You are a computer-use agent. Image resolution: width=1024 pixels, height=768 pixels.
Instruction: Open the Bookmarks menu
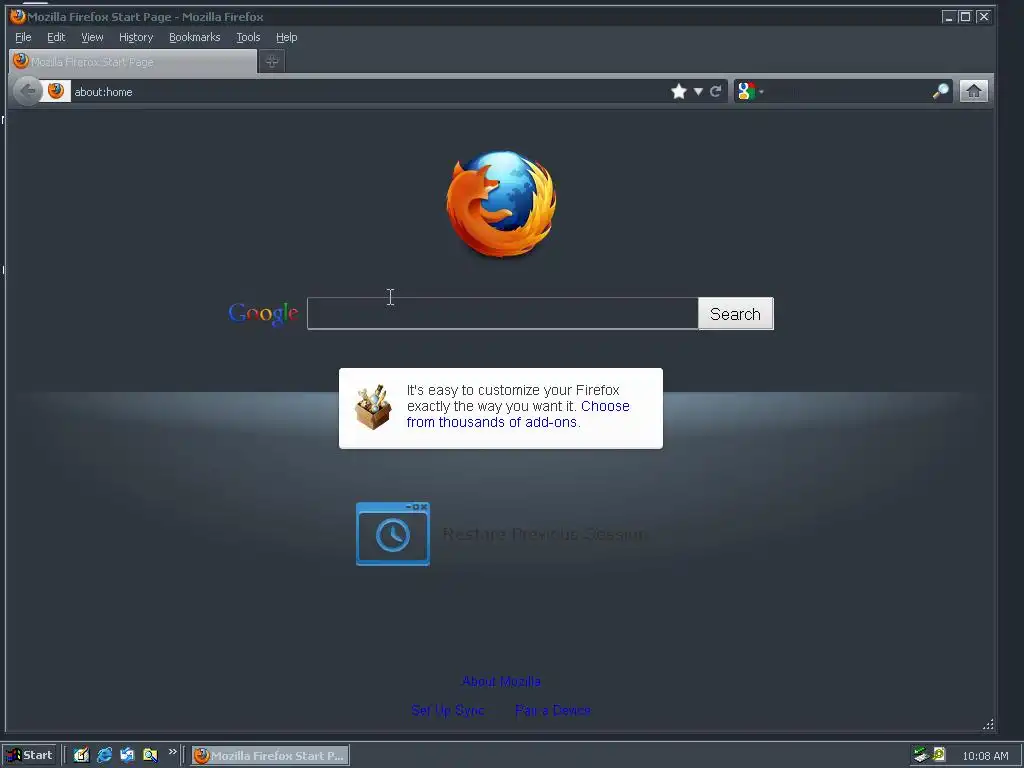coord(195,37)
